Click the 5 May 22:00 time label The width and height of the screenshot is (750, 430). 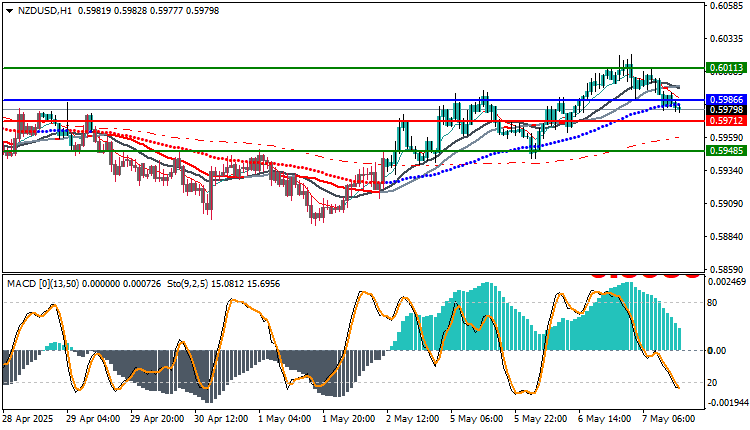541,419
